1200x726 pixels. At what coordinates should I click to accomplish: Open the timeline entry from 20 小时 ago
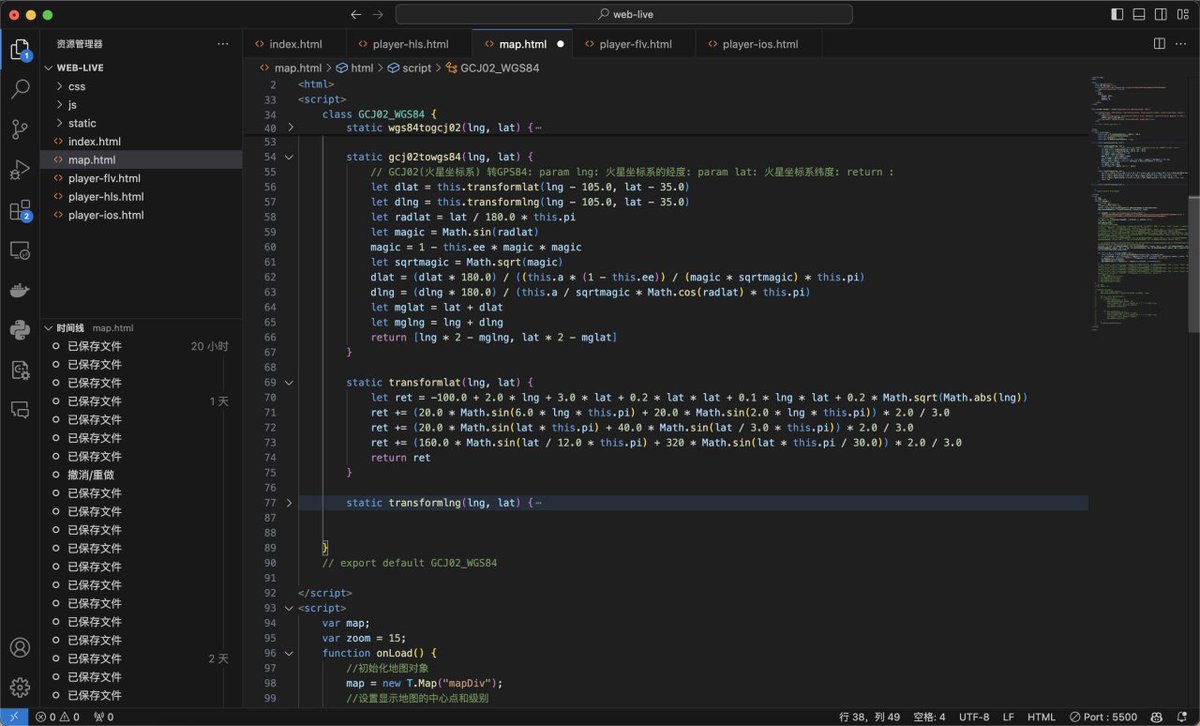[141, 346]
